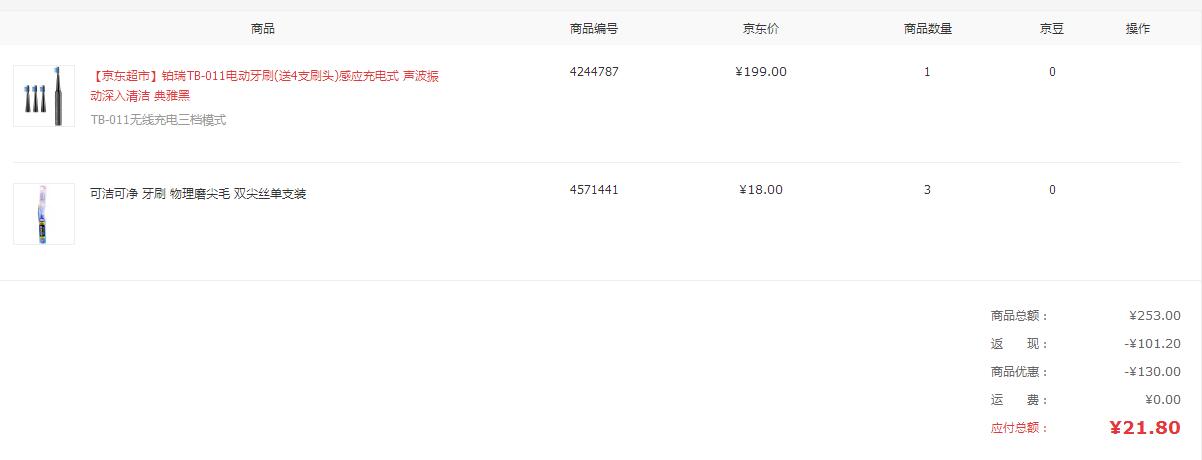Click the 商品优惠 -¥130.00 amount

point(1152,372)
